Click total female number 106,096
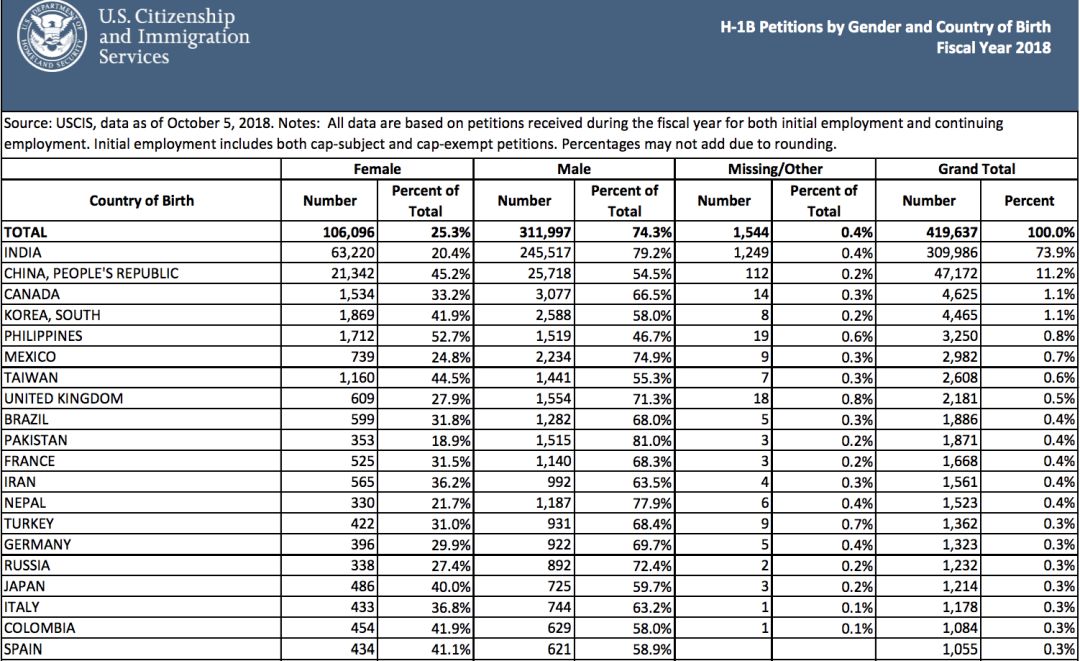 (x=349, y=233)
